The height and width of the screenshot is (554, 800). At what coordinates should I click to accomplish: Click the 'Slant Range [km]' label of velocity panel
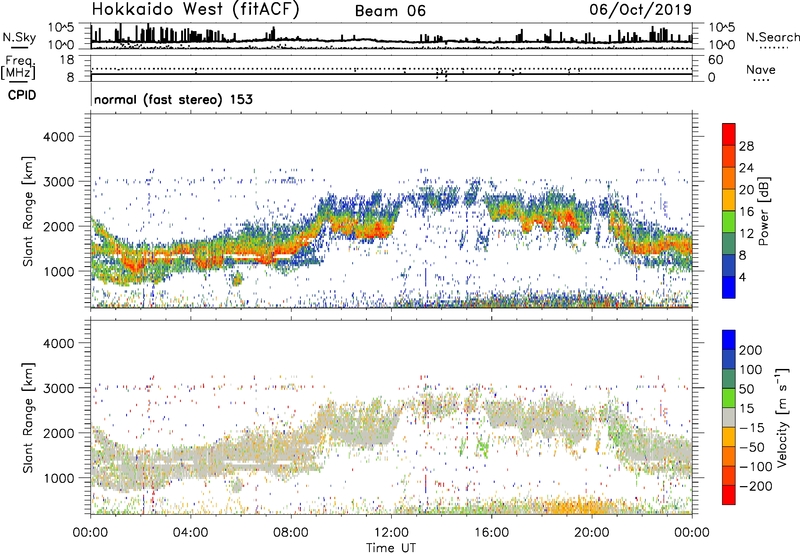coord(28,417)
